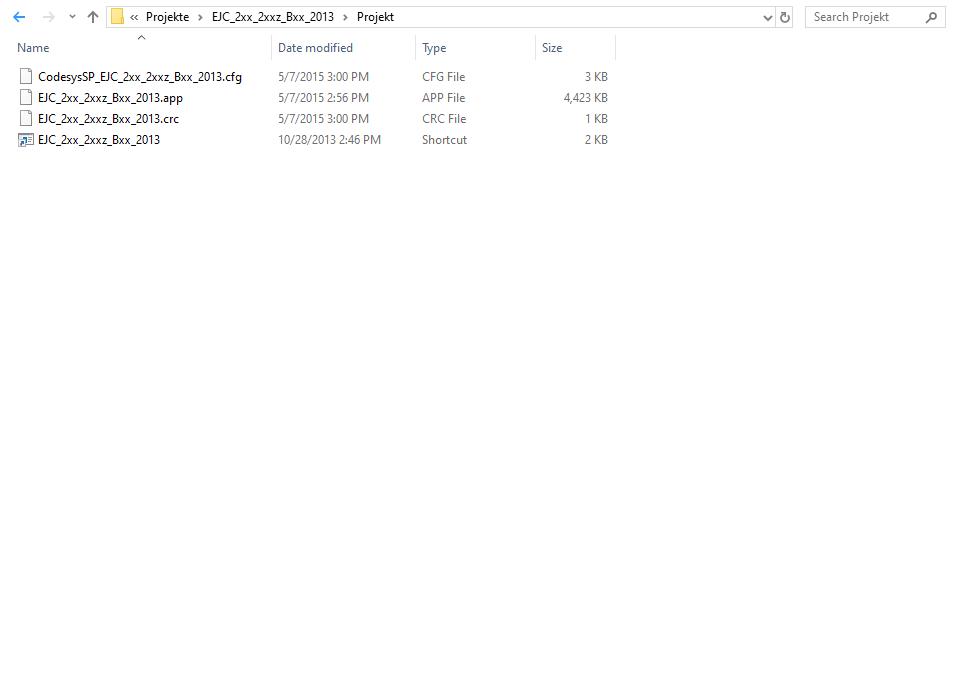Click the 2 KB size value

click(596, 139)
